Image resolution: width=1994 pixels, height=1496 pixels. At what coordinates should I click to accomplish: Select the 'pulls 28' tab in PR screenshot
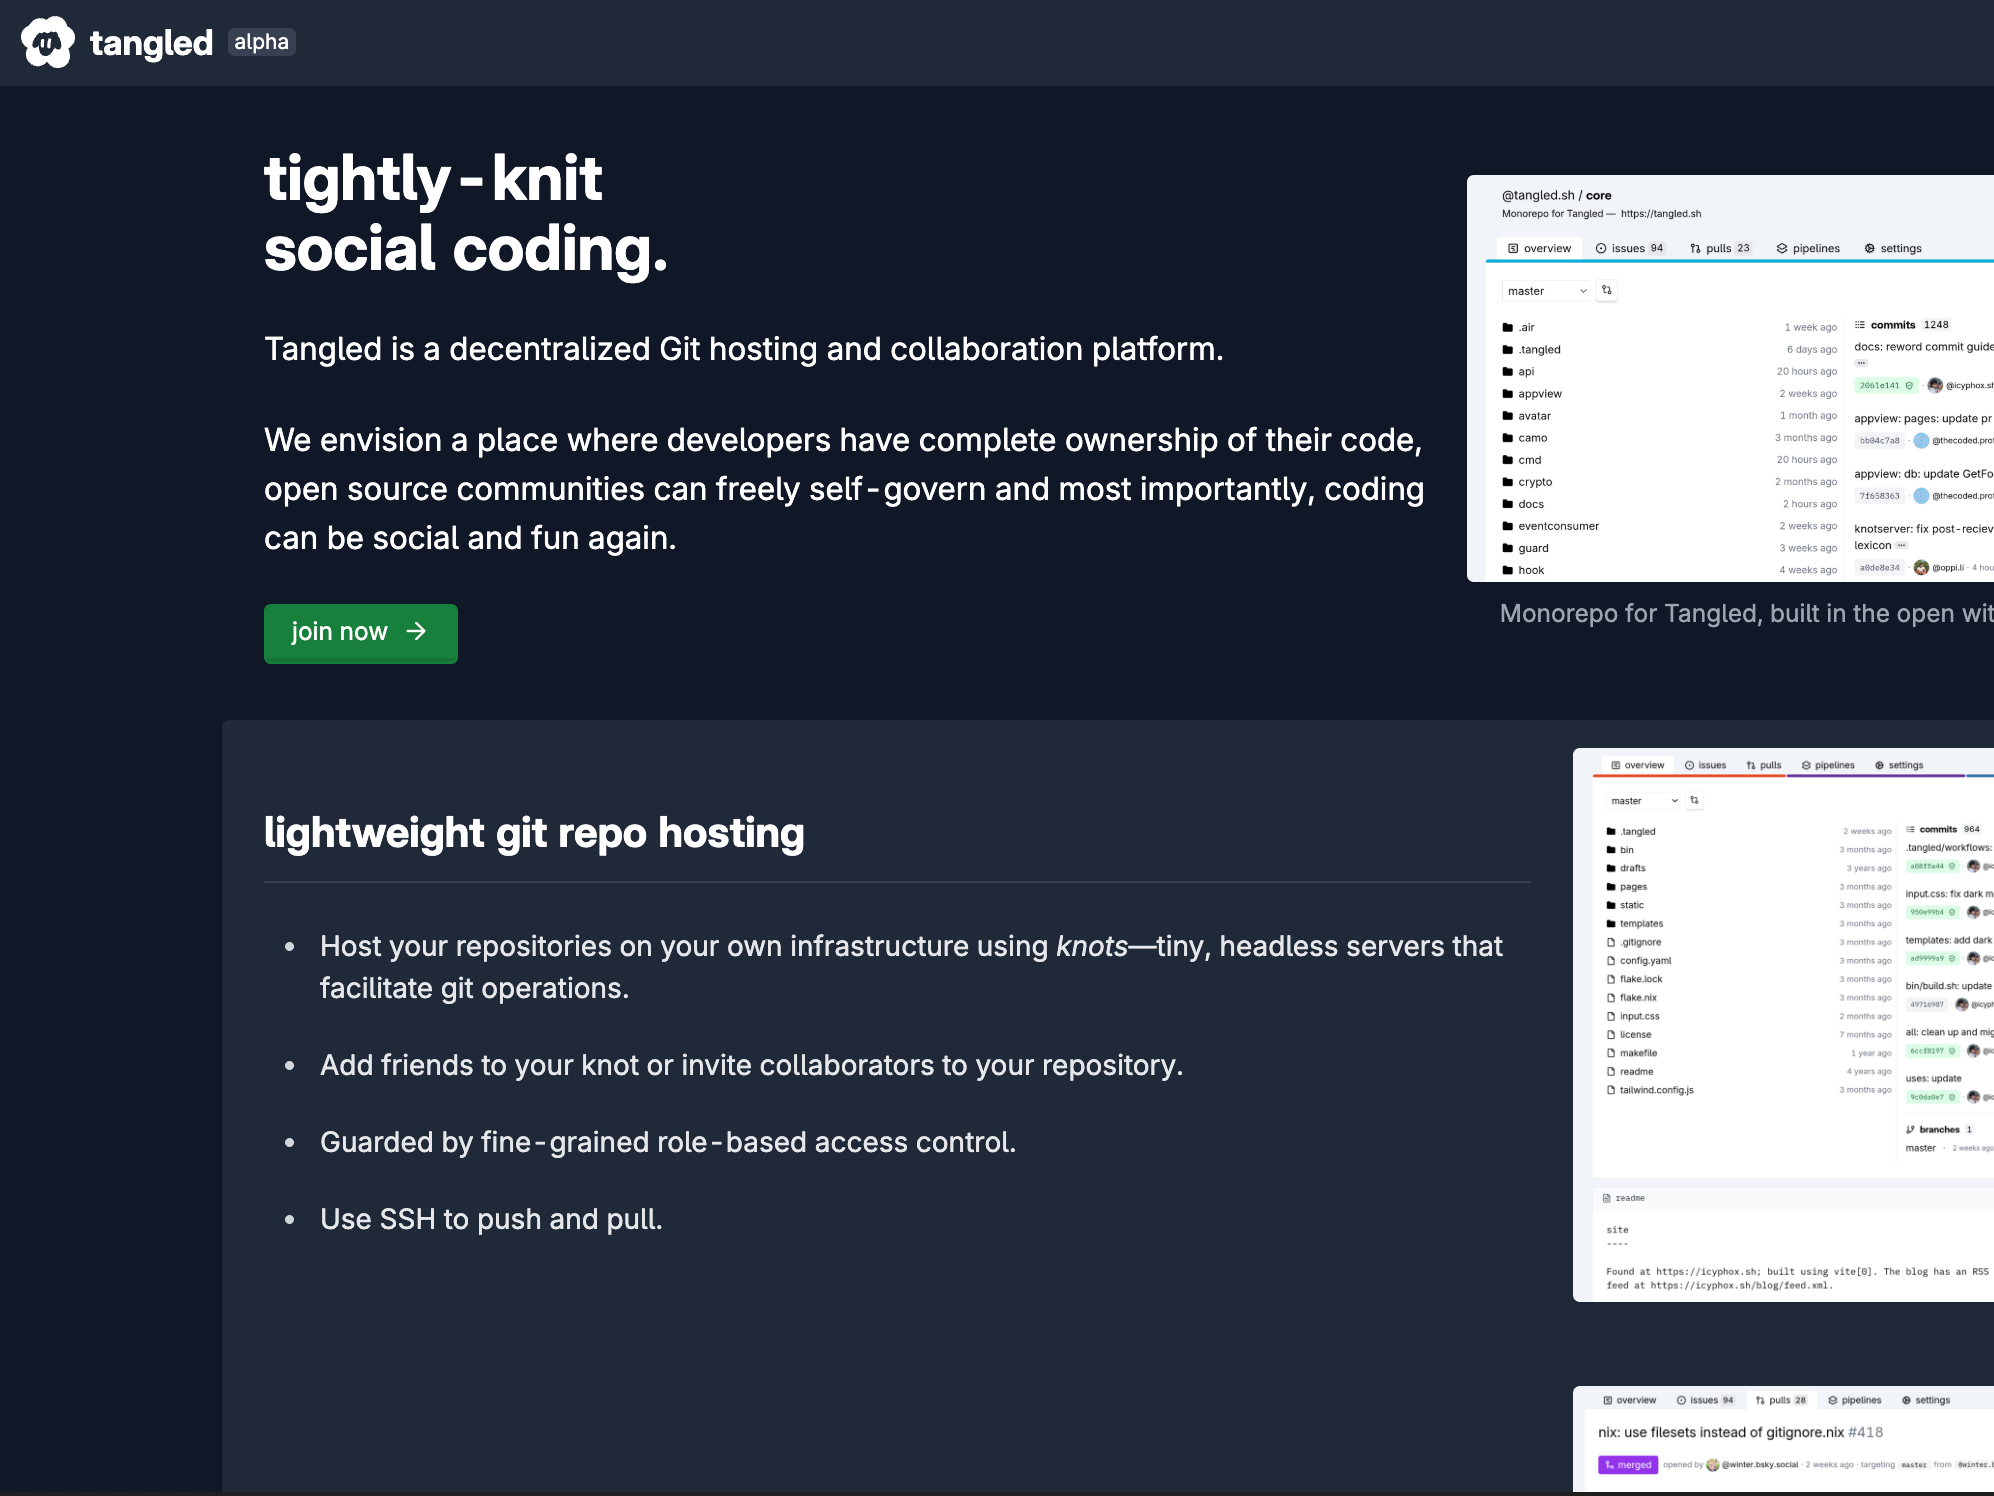tap(1781, 1400)
